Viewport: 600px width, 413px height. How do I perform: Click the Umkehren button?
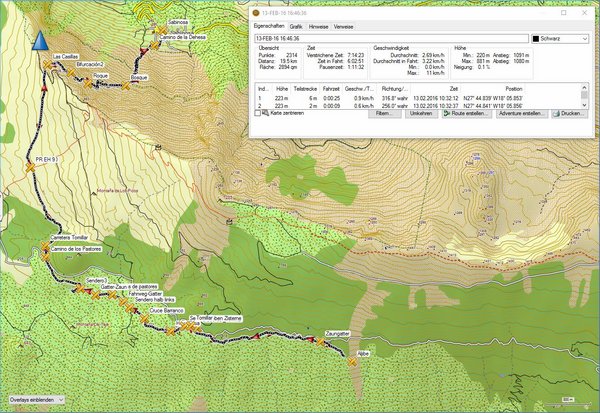421,114
